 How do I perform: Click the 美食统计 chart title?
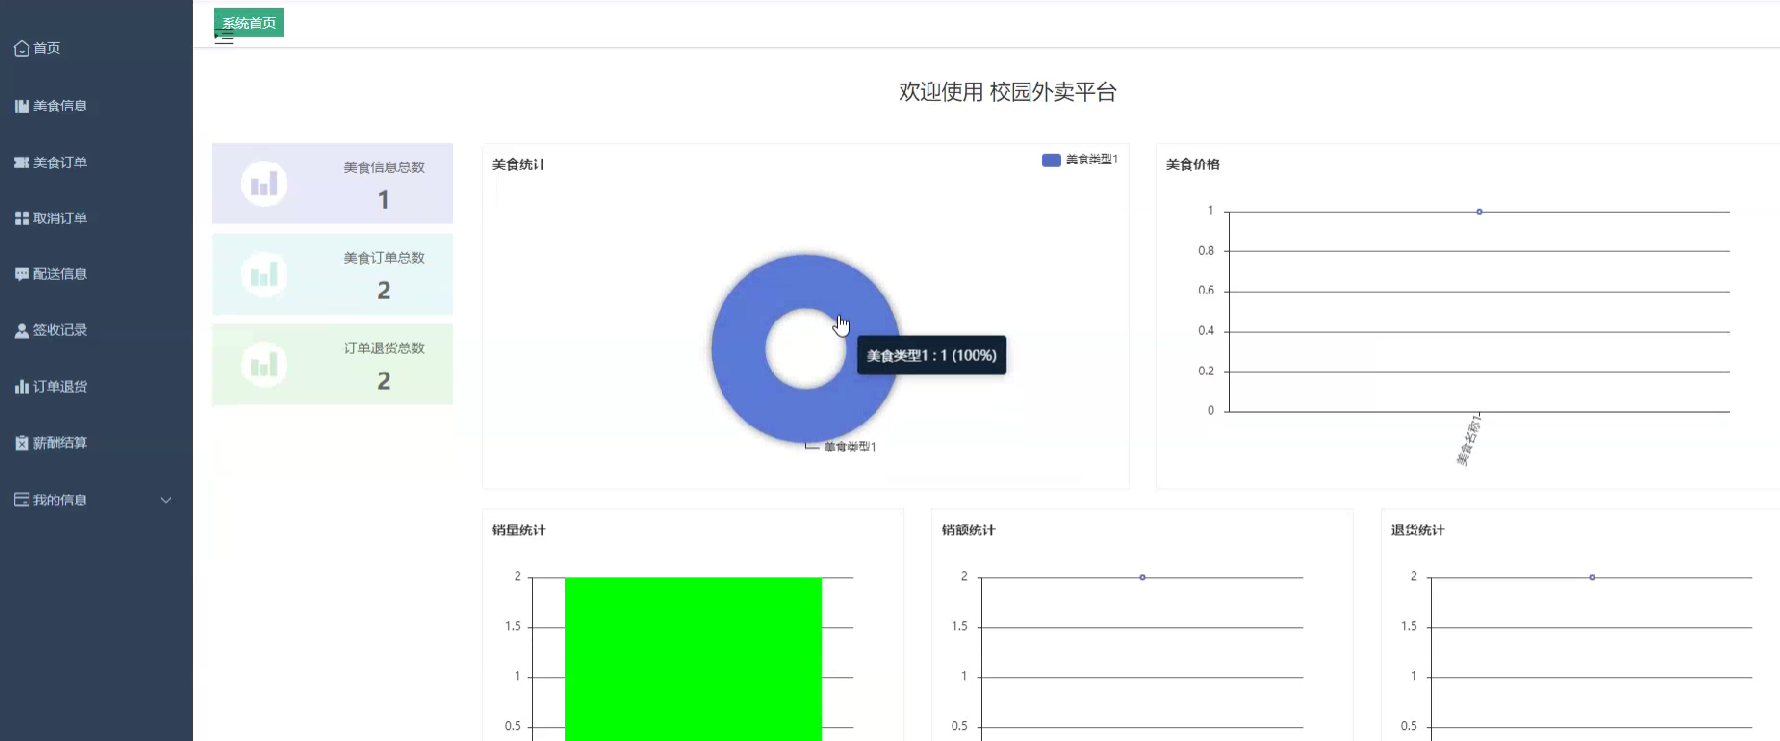518,164
